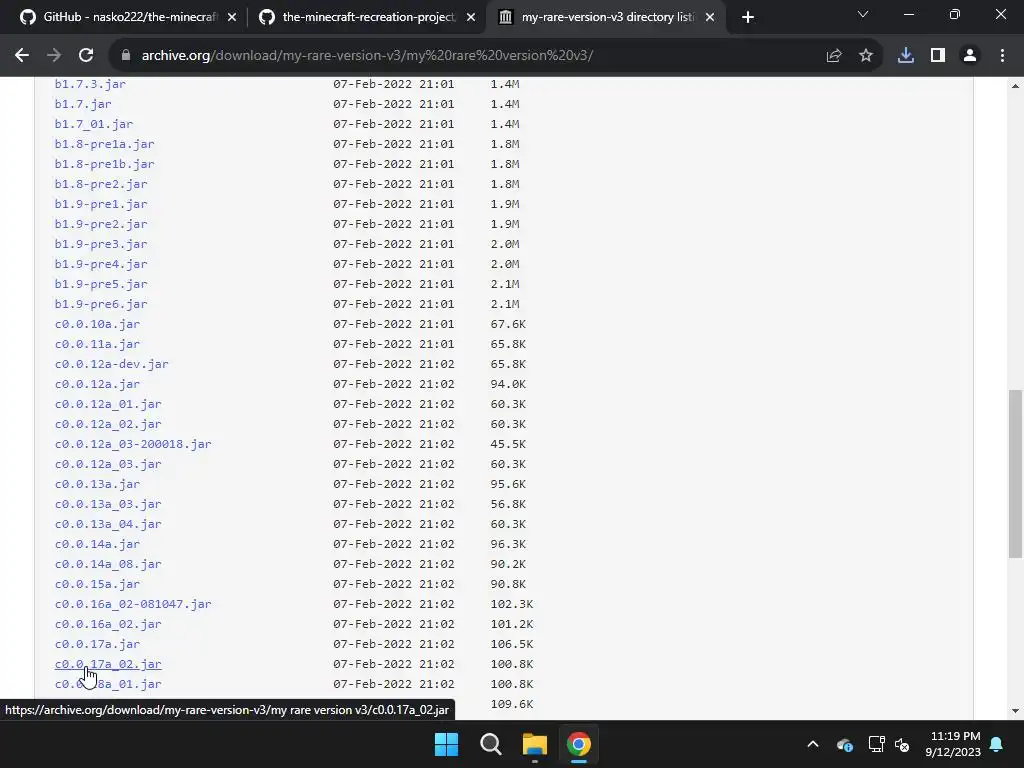Open the b1.9-pre5.jar link
The width and height of the screenshot is (1024, 768).
click(x=101, y=284)
